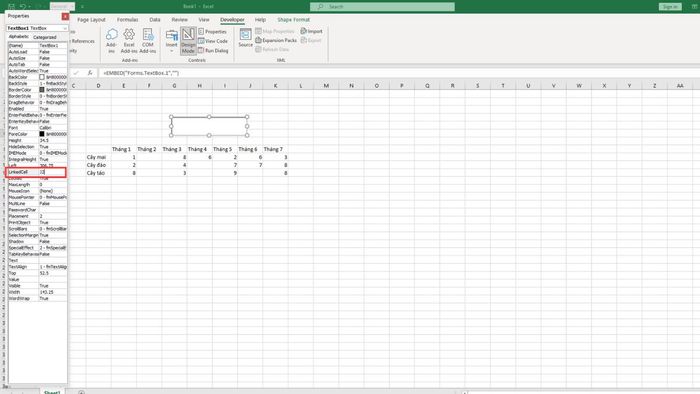Select the cell labeled Cây táo
Image resolution: width=700 pixels, height=394 pixels.
(x=98, y=173)
